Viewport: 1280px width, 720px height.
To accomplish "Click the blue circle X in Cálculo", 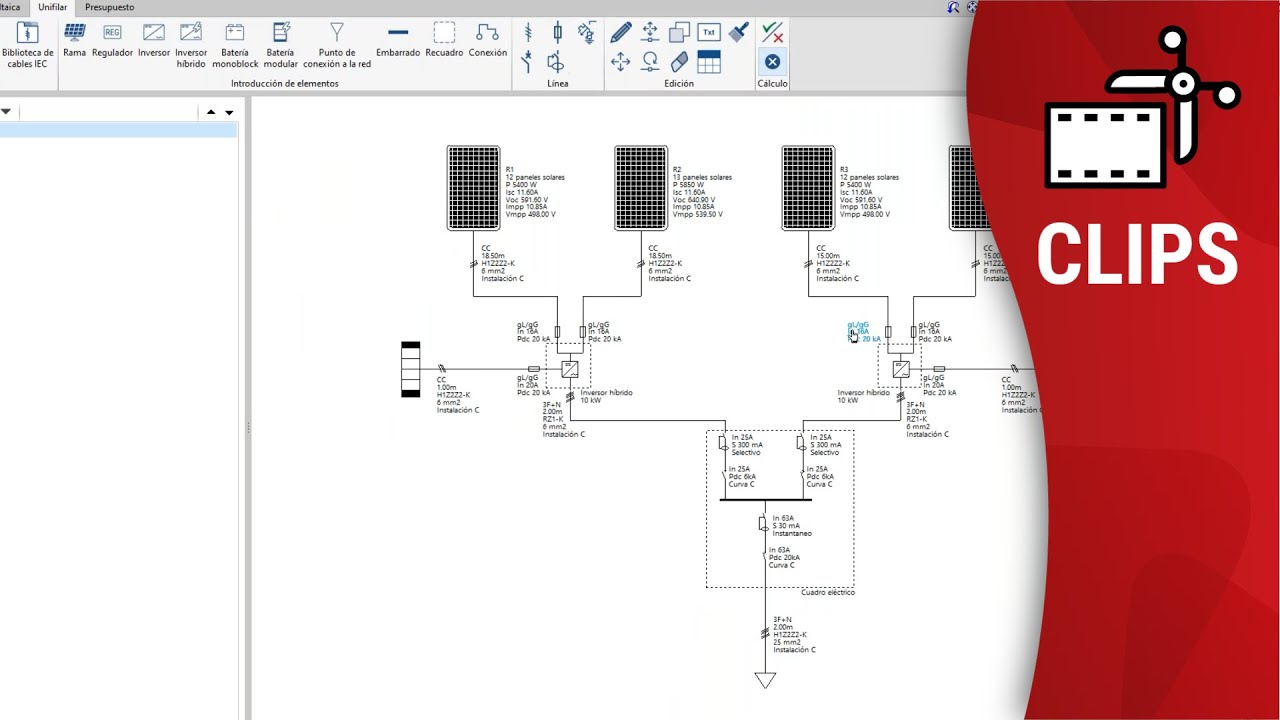I will pyautogui.click(x=772, y=62).
